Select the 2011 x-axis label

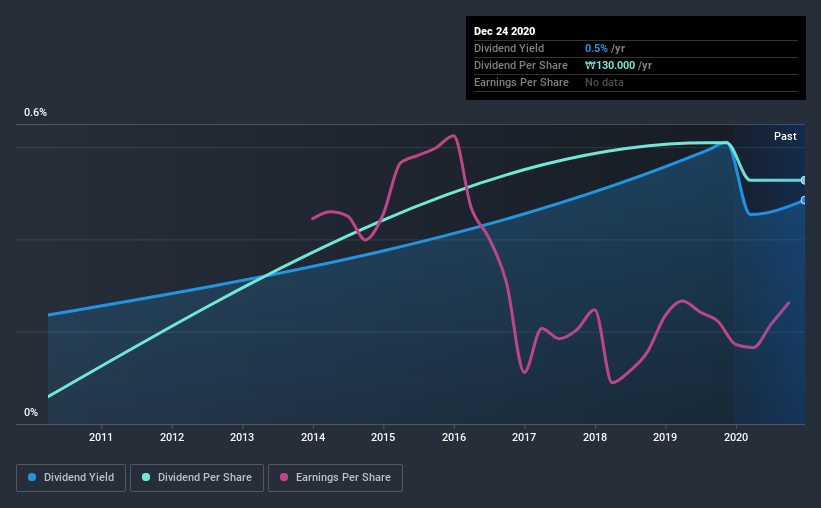point(101,437)
